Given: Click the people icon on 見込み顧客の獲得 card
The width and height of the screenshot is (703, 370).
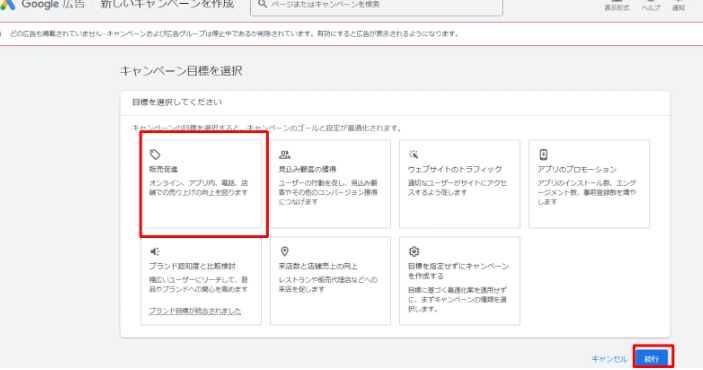Looking at the screenshot, I should coord(285,155).
